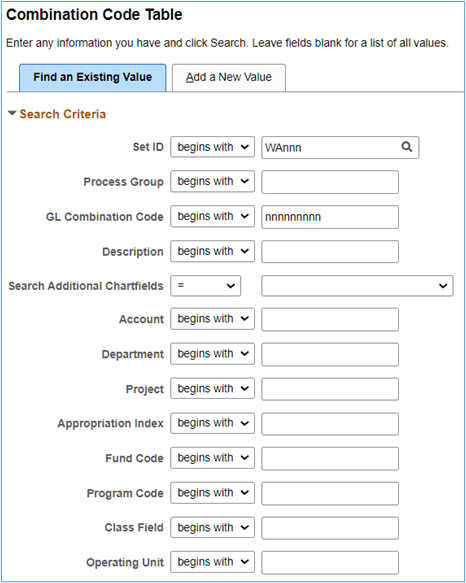Click the Project input field

(330, 389)
